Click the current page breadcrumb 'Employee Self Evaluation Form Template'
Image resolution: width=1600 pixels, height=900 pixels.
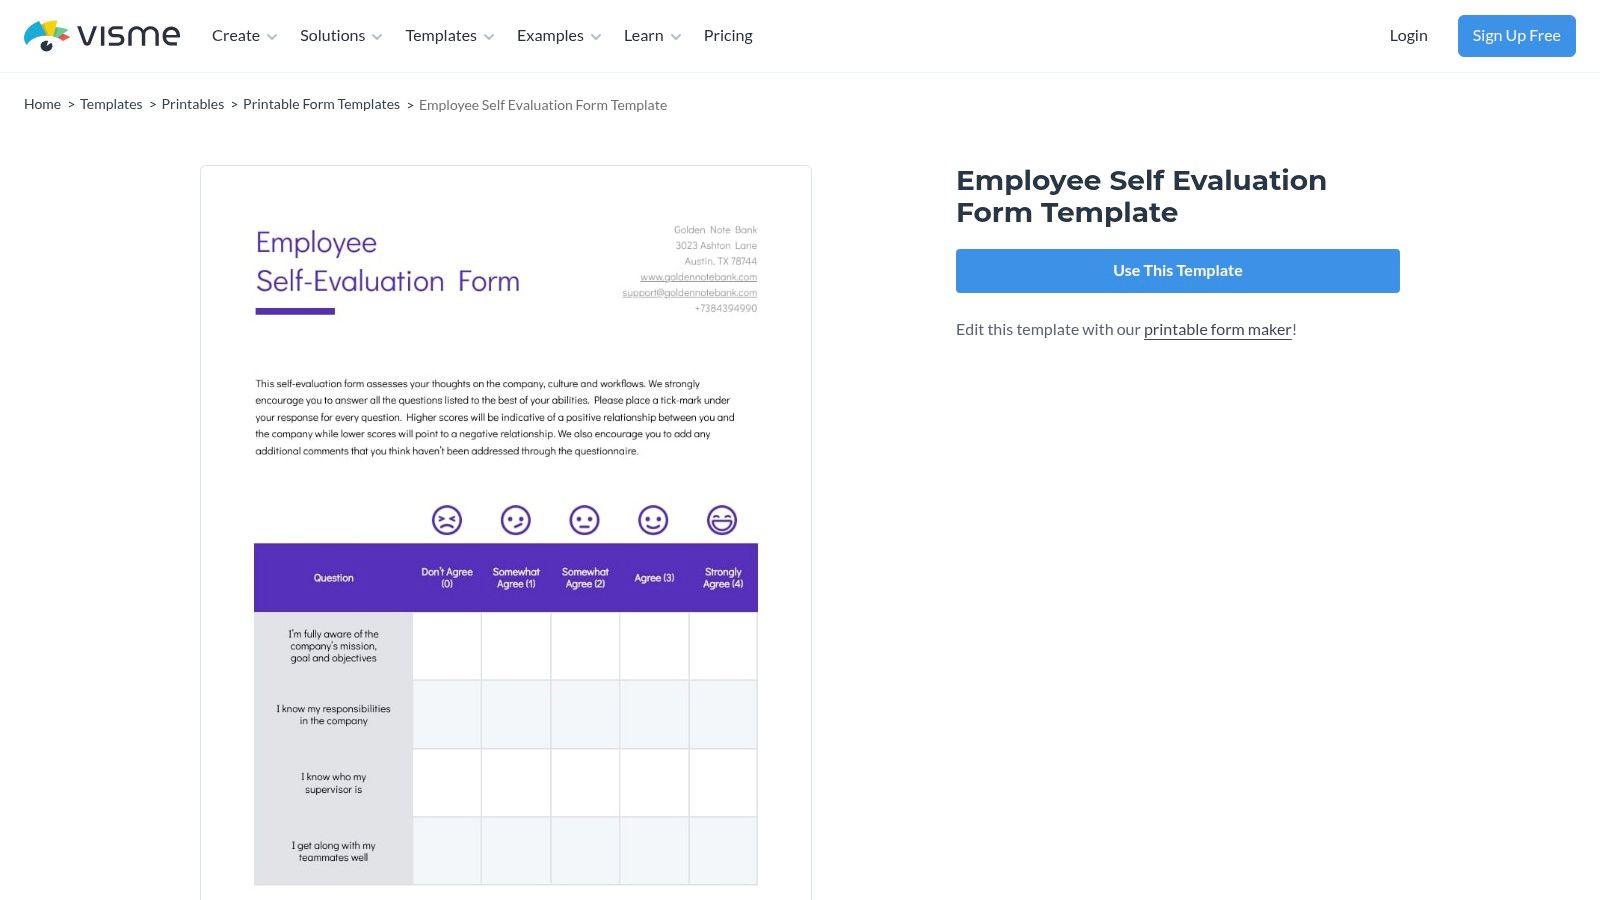(543, 105)
